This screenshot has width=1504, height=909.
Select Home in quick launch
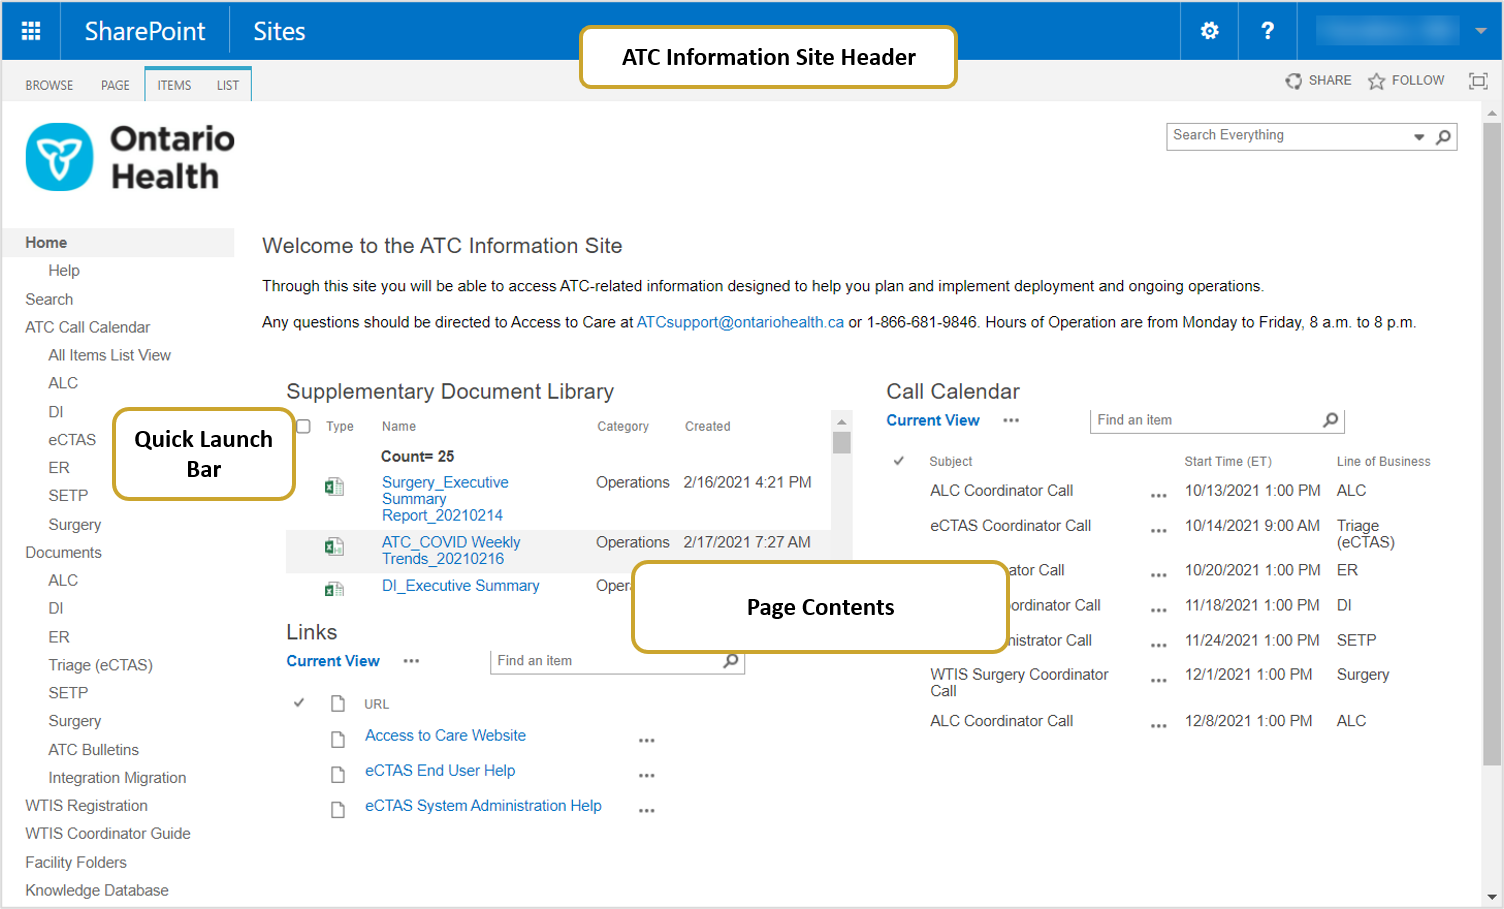point(46,242)
